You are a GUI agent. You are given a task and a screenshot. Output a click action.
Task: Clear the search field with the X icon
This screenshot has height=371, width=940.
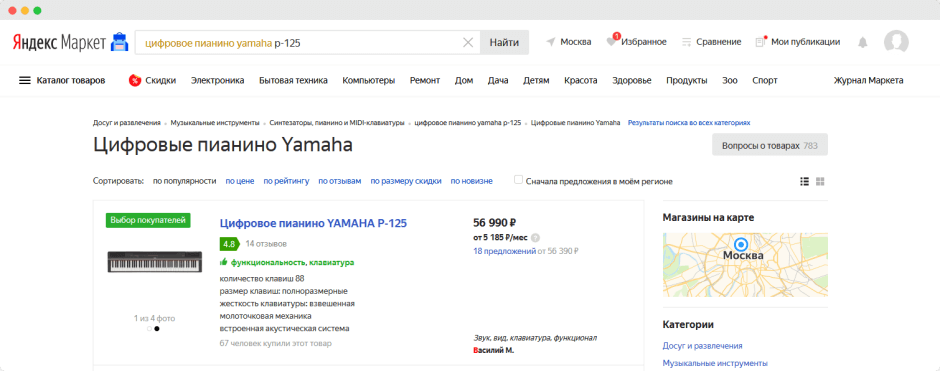coord(468,42)
